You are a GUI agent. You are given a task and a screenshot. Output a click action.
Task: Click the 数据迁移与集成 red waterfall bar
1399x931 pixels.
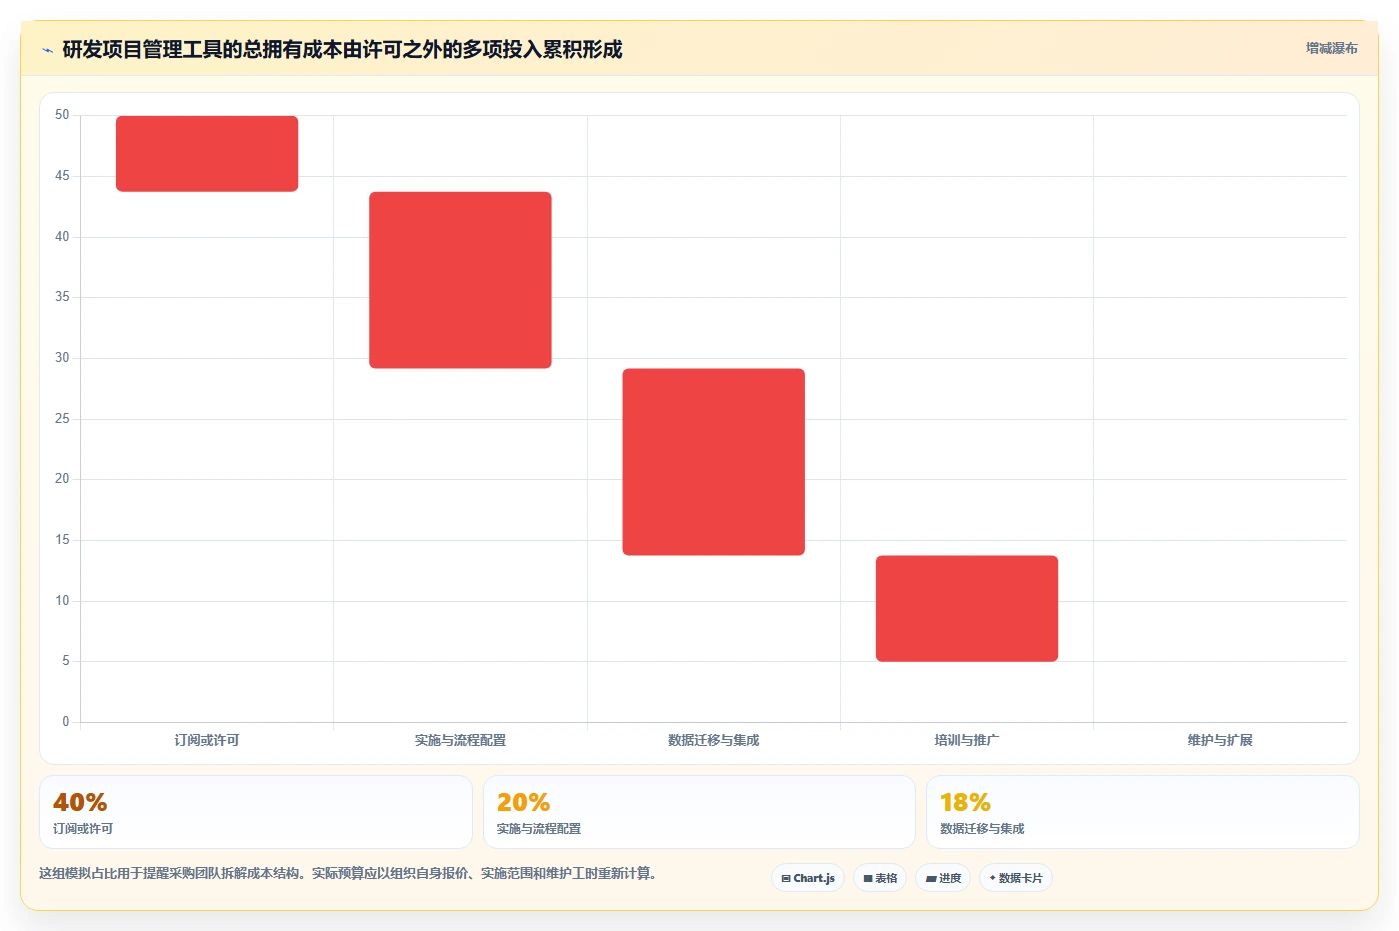coord(714,462)
